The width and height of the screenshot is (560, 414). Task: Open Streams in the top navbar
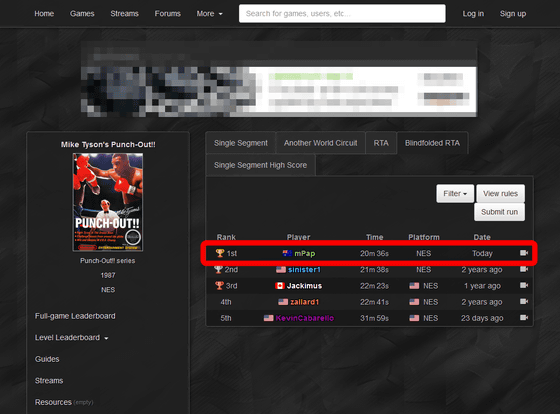tap(124, 14)
